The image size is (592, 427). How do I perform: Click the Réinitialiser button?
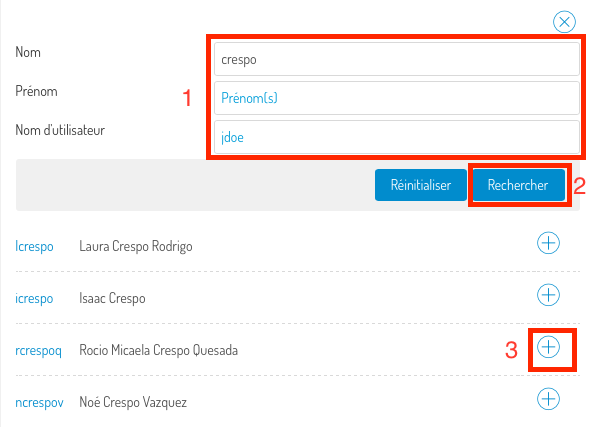[x=421, y=185]
